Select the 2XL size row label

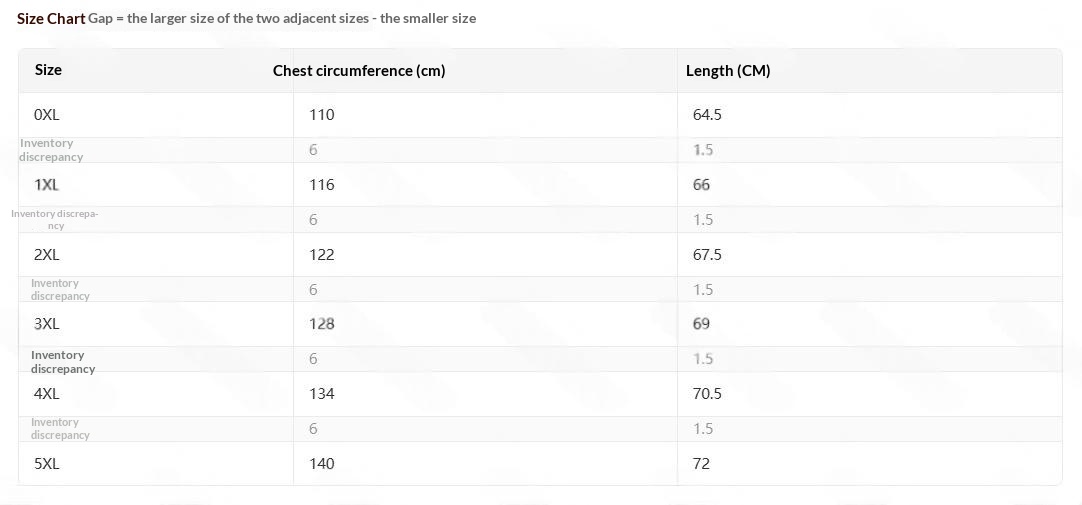47,255
